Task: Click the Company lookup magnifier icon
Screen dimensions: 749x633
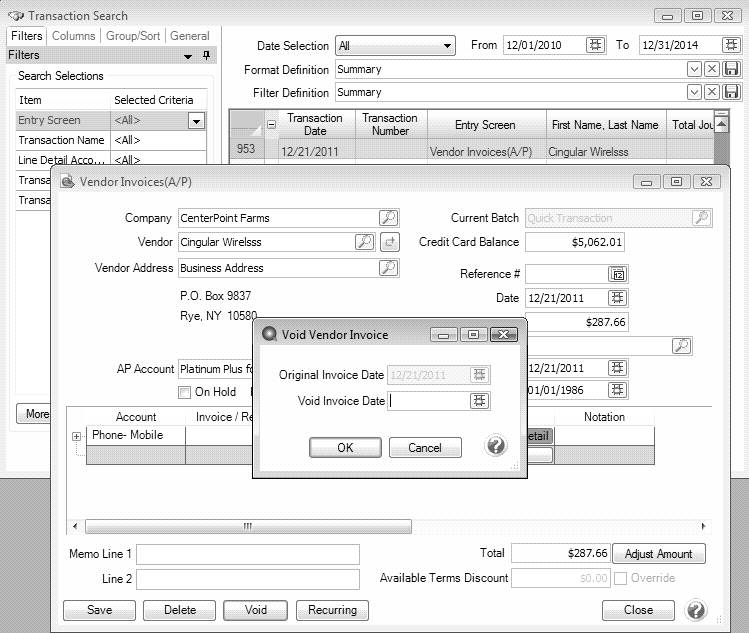Action: coord(388,218)
